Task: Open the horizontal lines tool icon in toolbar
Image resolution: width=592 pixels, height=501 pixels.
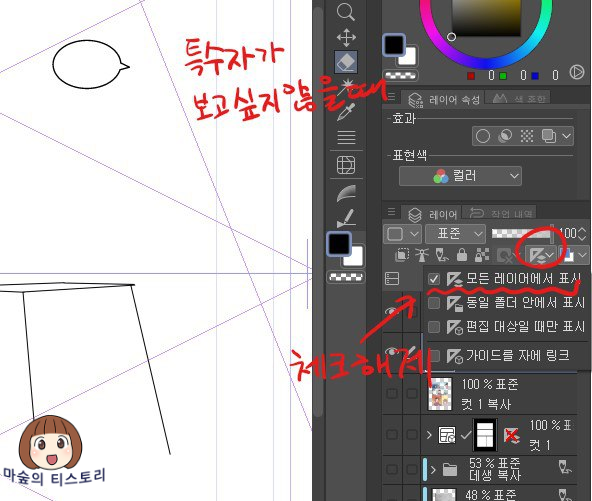Action: coord(346,137)
